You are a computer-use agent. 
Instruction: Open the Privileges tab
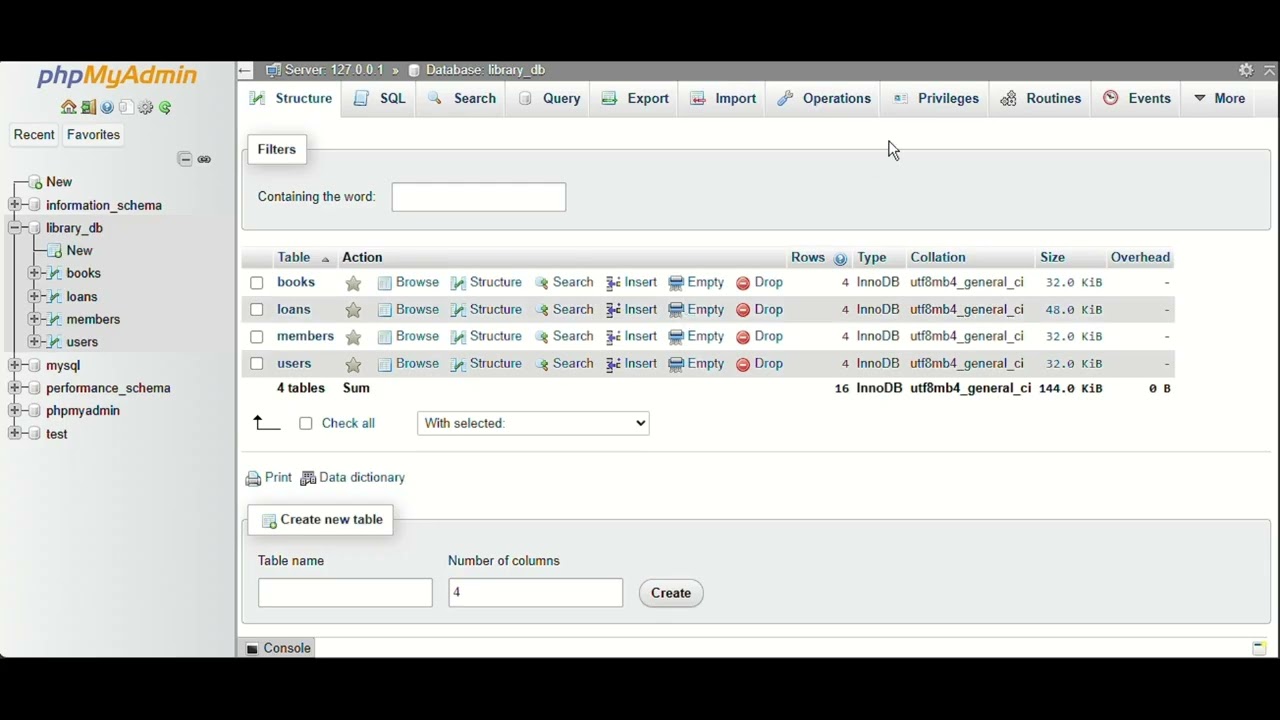936,98
